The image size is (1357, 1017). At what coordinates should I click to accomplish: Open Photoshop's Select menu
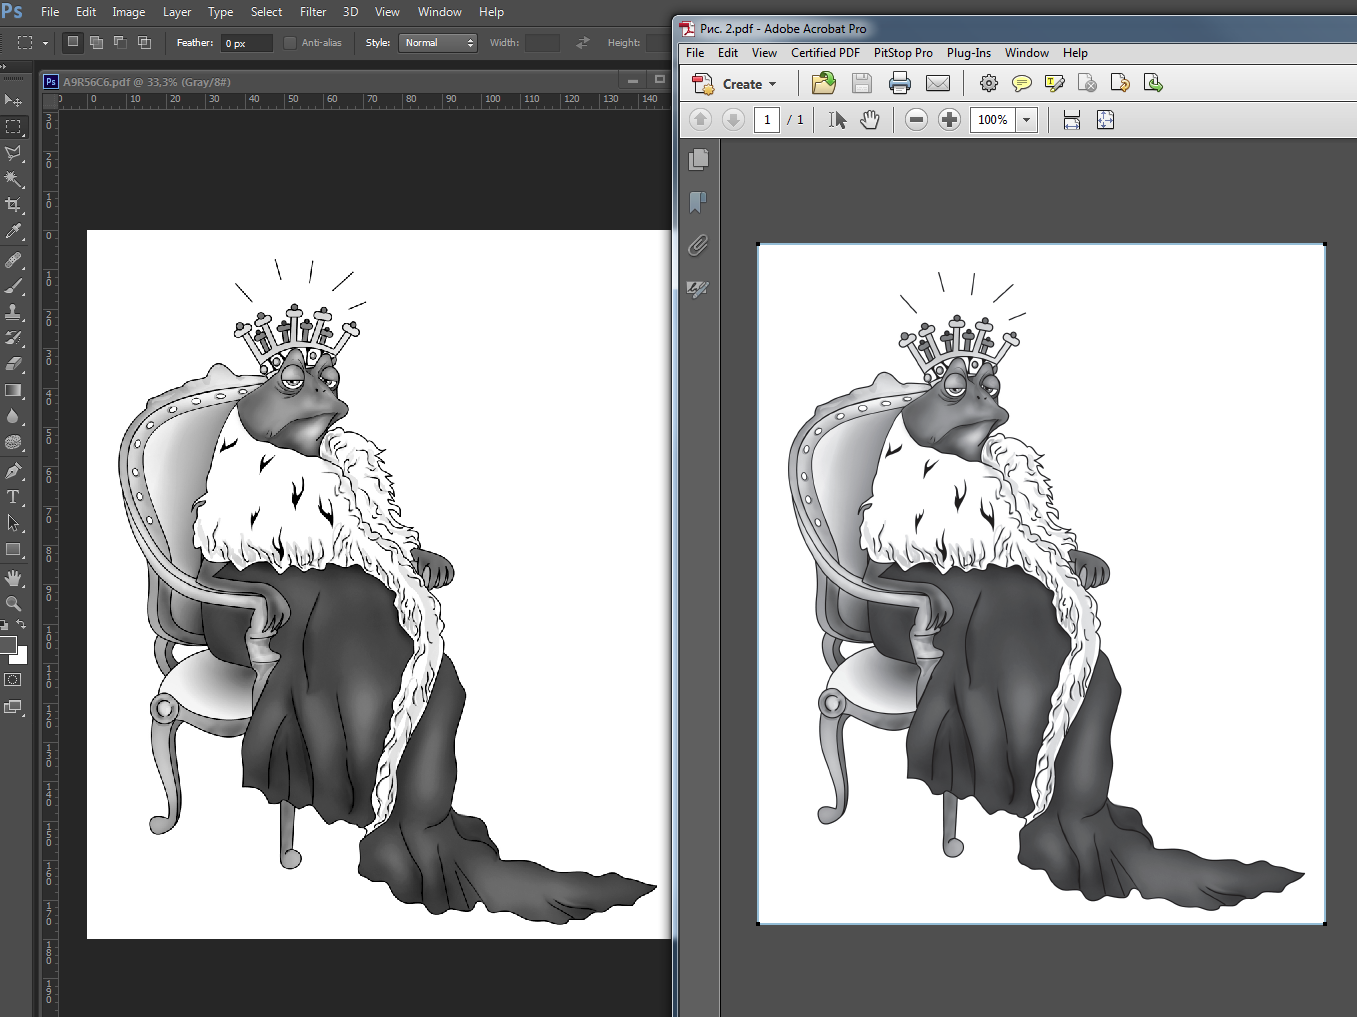click(266, 12)
